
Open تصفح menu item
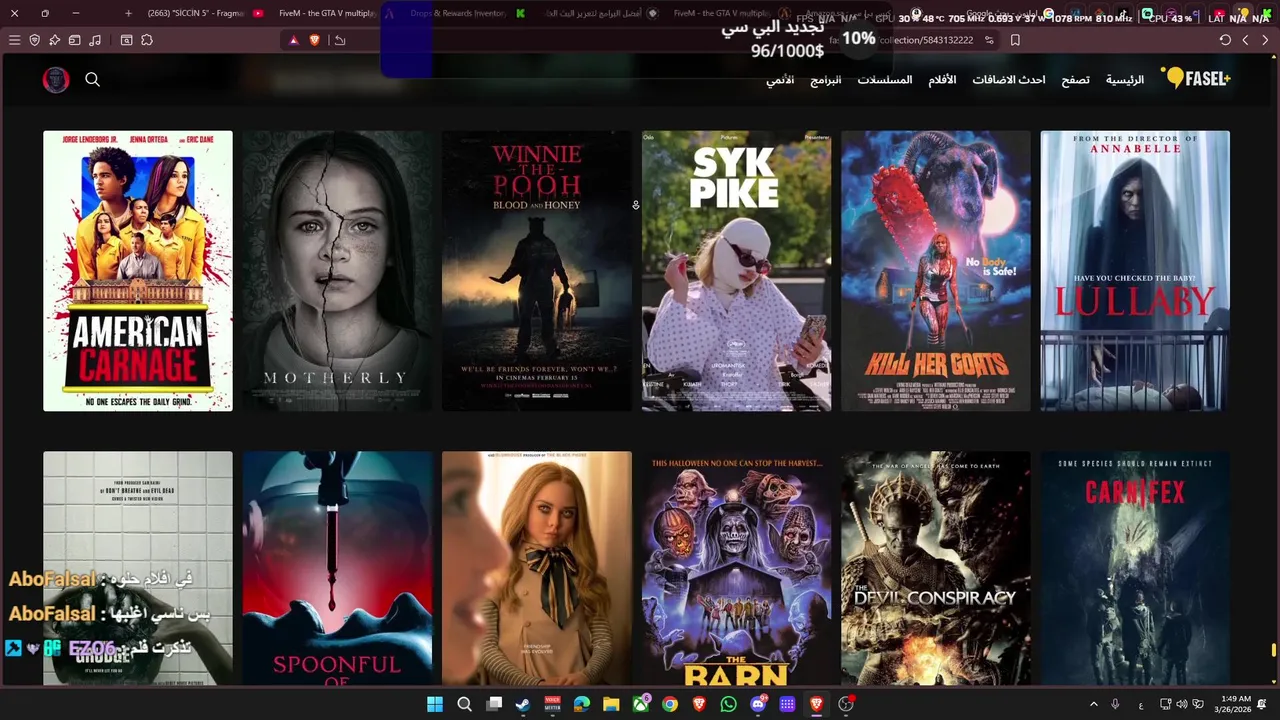tap(1076, 79)
